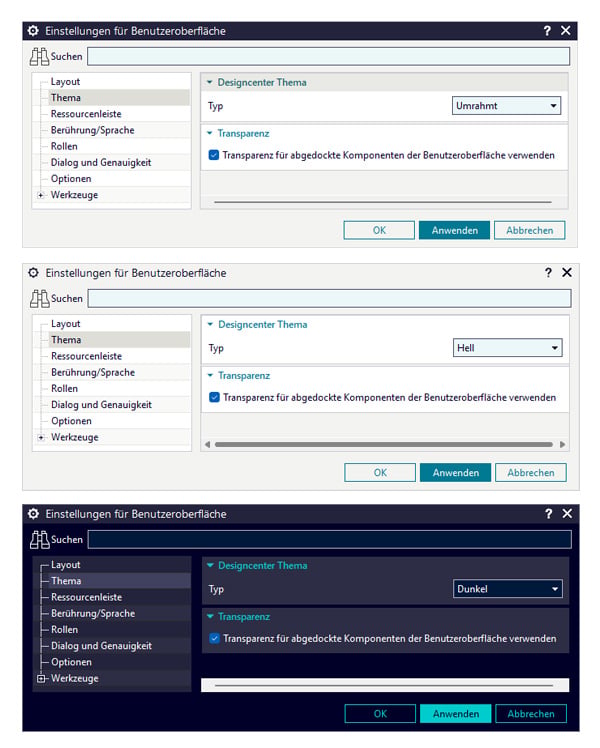
Task: Open help question mark in Hell dialog
Action: pyautogui.click(x=548, y=272)
